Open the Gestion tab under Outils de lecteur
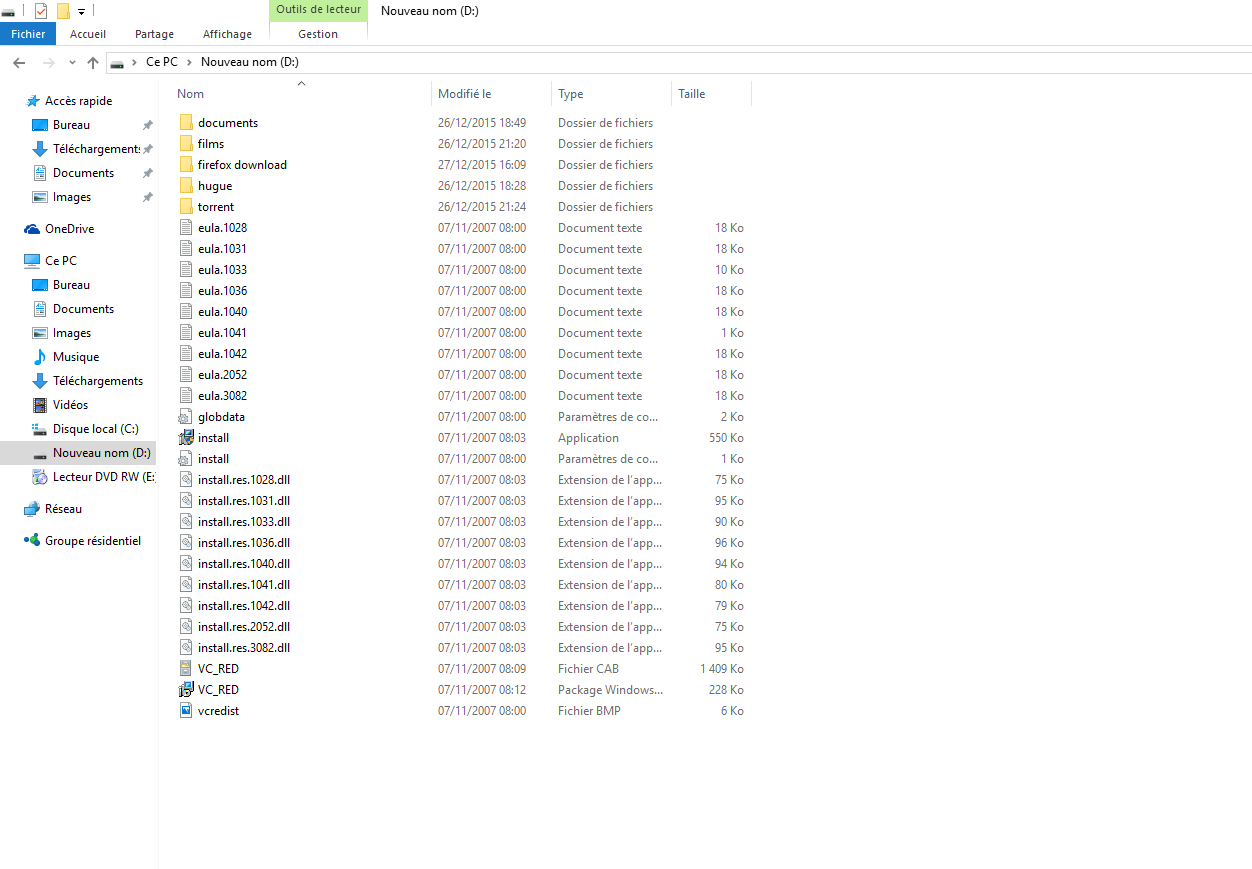This screenshot has width=1252, height=869. (x=318, y=34)
